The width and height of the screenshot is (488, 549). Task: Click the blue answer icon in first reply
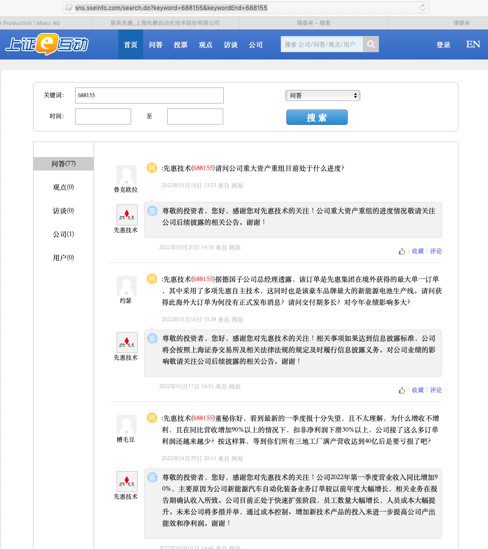tap(152, 210)
